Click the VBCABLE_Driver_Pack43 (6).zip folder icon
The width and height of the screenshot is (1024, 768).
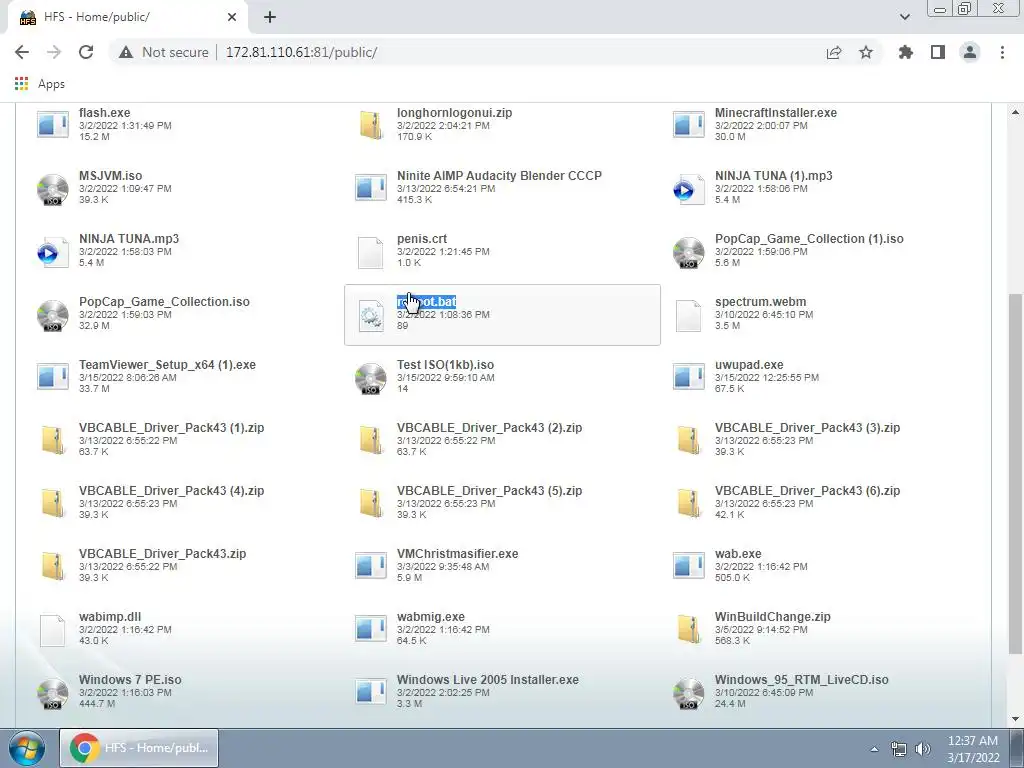tap(688, 503)
